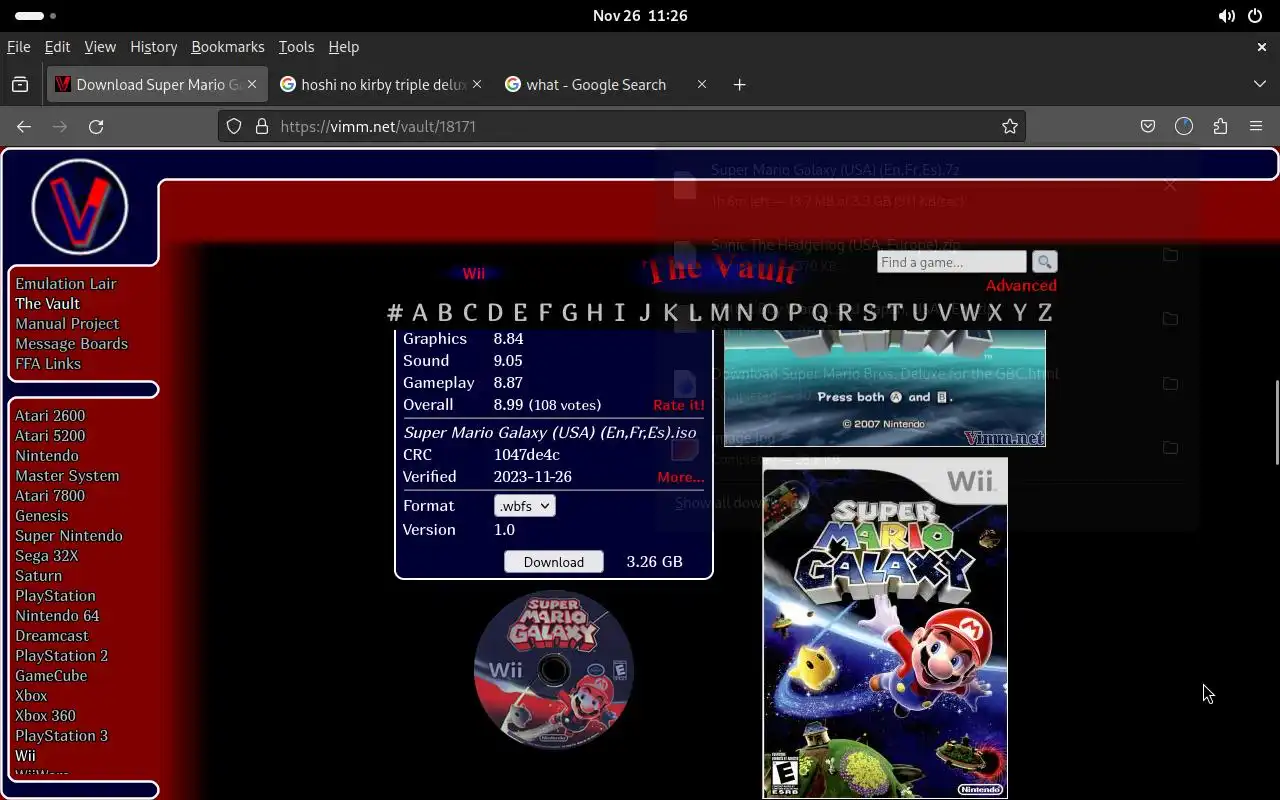
Task: Click the Vimm's Lair V logo
Action: pos(80,207)
